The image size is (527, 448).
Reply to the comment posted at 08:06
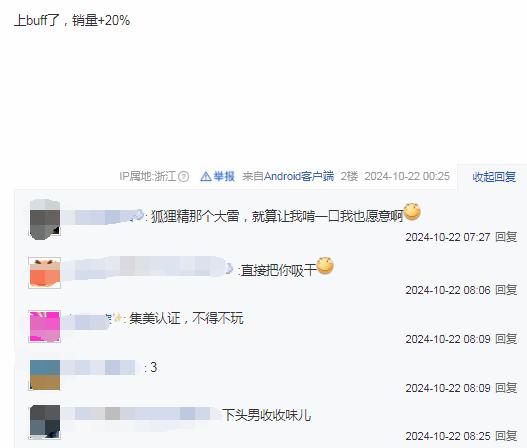(x=506, y=290)
